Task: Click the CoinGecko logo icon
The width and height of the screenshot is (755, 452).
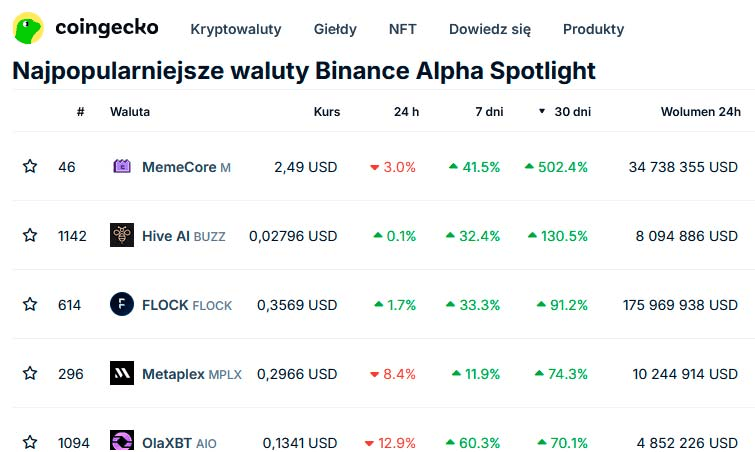Action: pyautogui.click(x=28, y=28)
